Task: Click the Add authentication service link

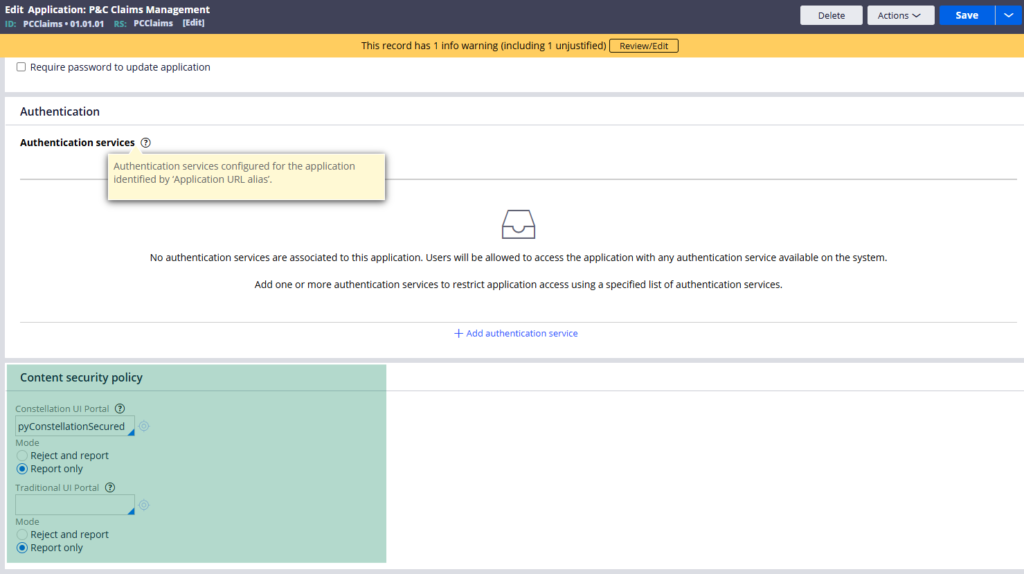Action: point(522,334)
